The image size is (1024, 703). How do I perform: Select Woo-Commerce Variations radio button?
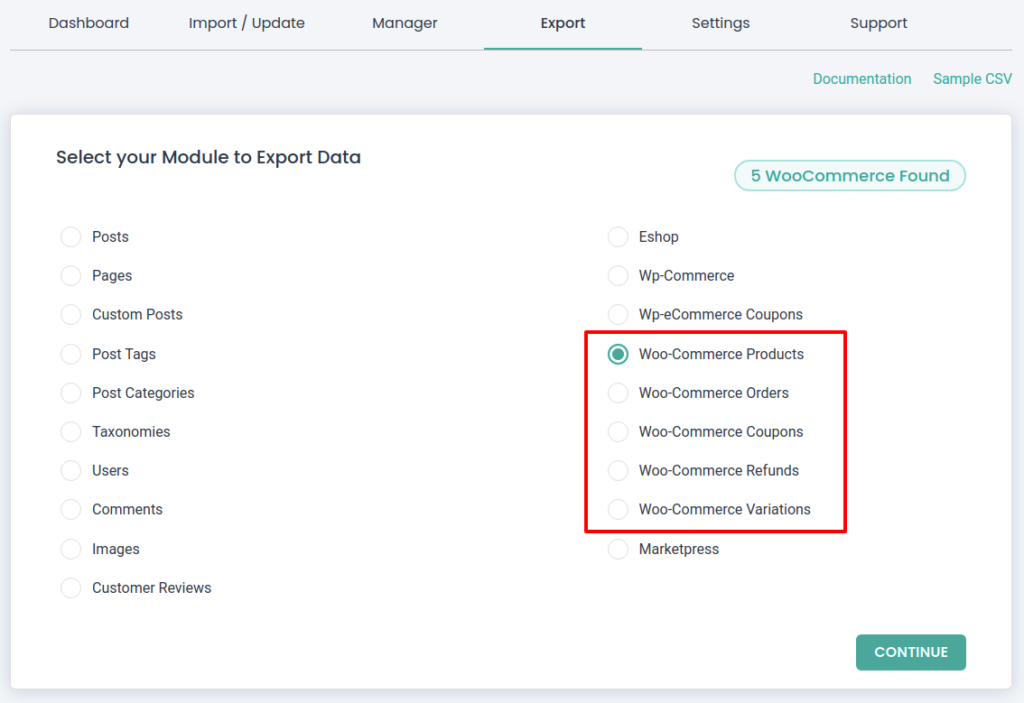click(618, 510)
